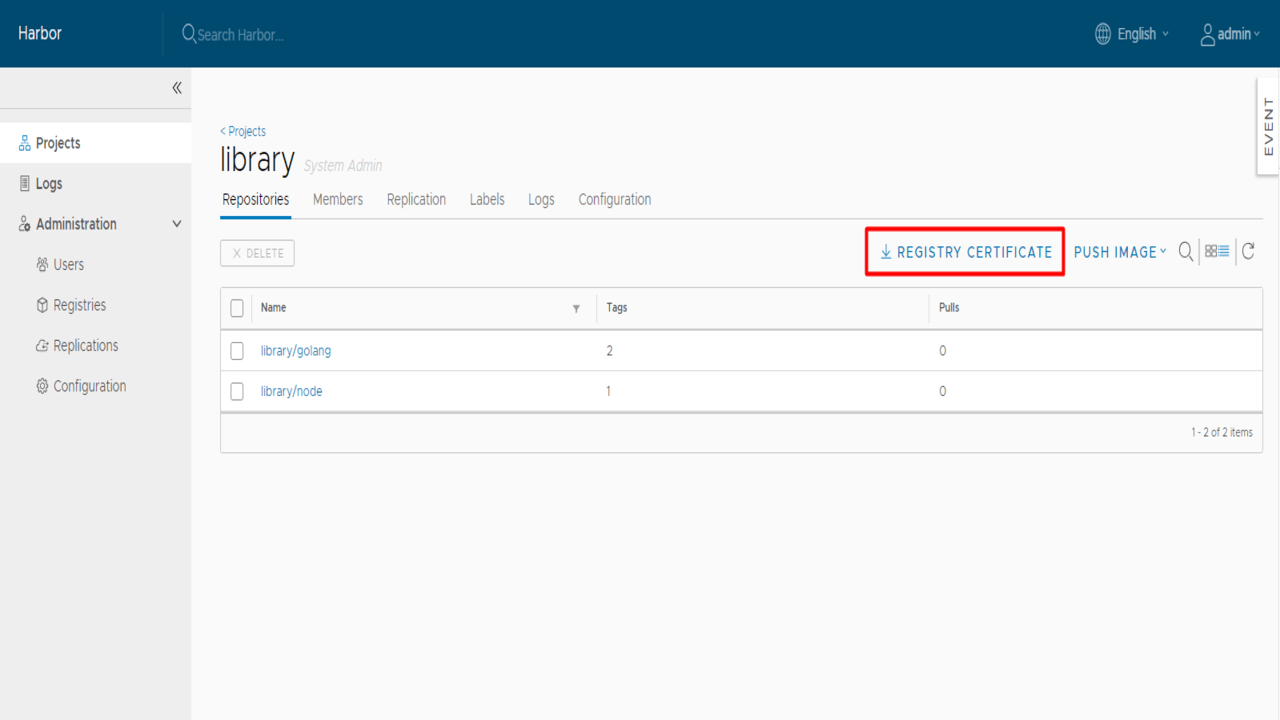Select all repositories with header checkbox
This screenshot has height=720, width=1280.
click(x=237, y=308)
